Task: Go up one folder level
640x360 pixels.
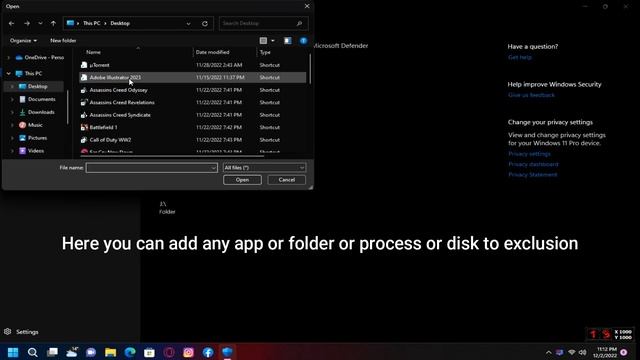Action: point(53,24)
